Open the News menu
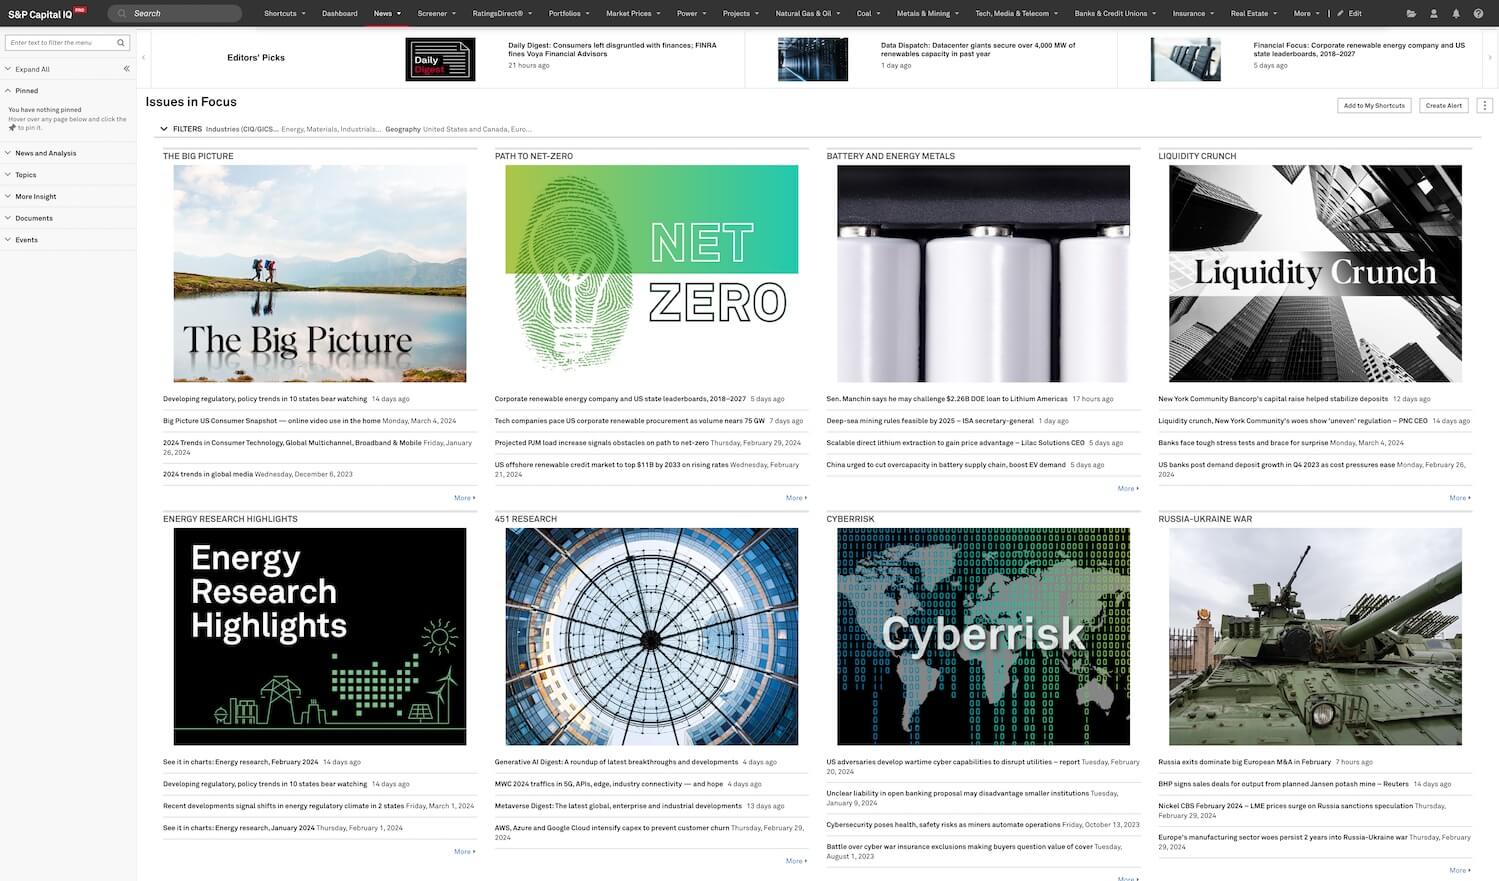 click(x=387, y=14)
